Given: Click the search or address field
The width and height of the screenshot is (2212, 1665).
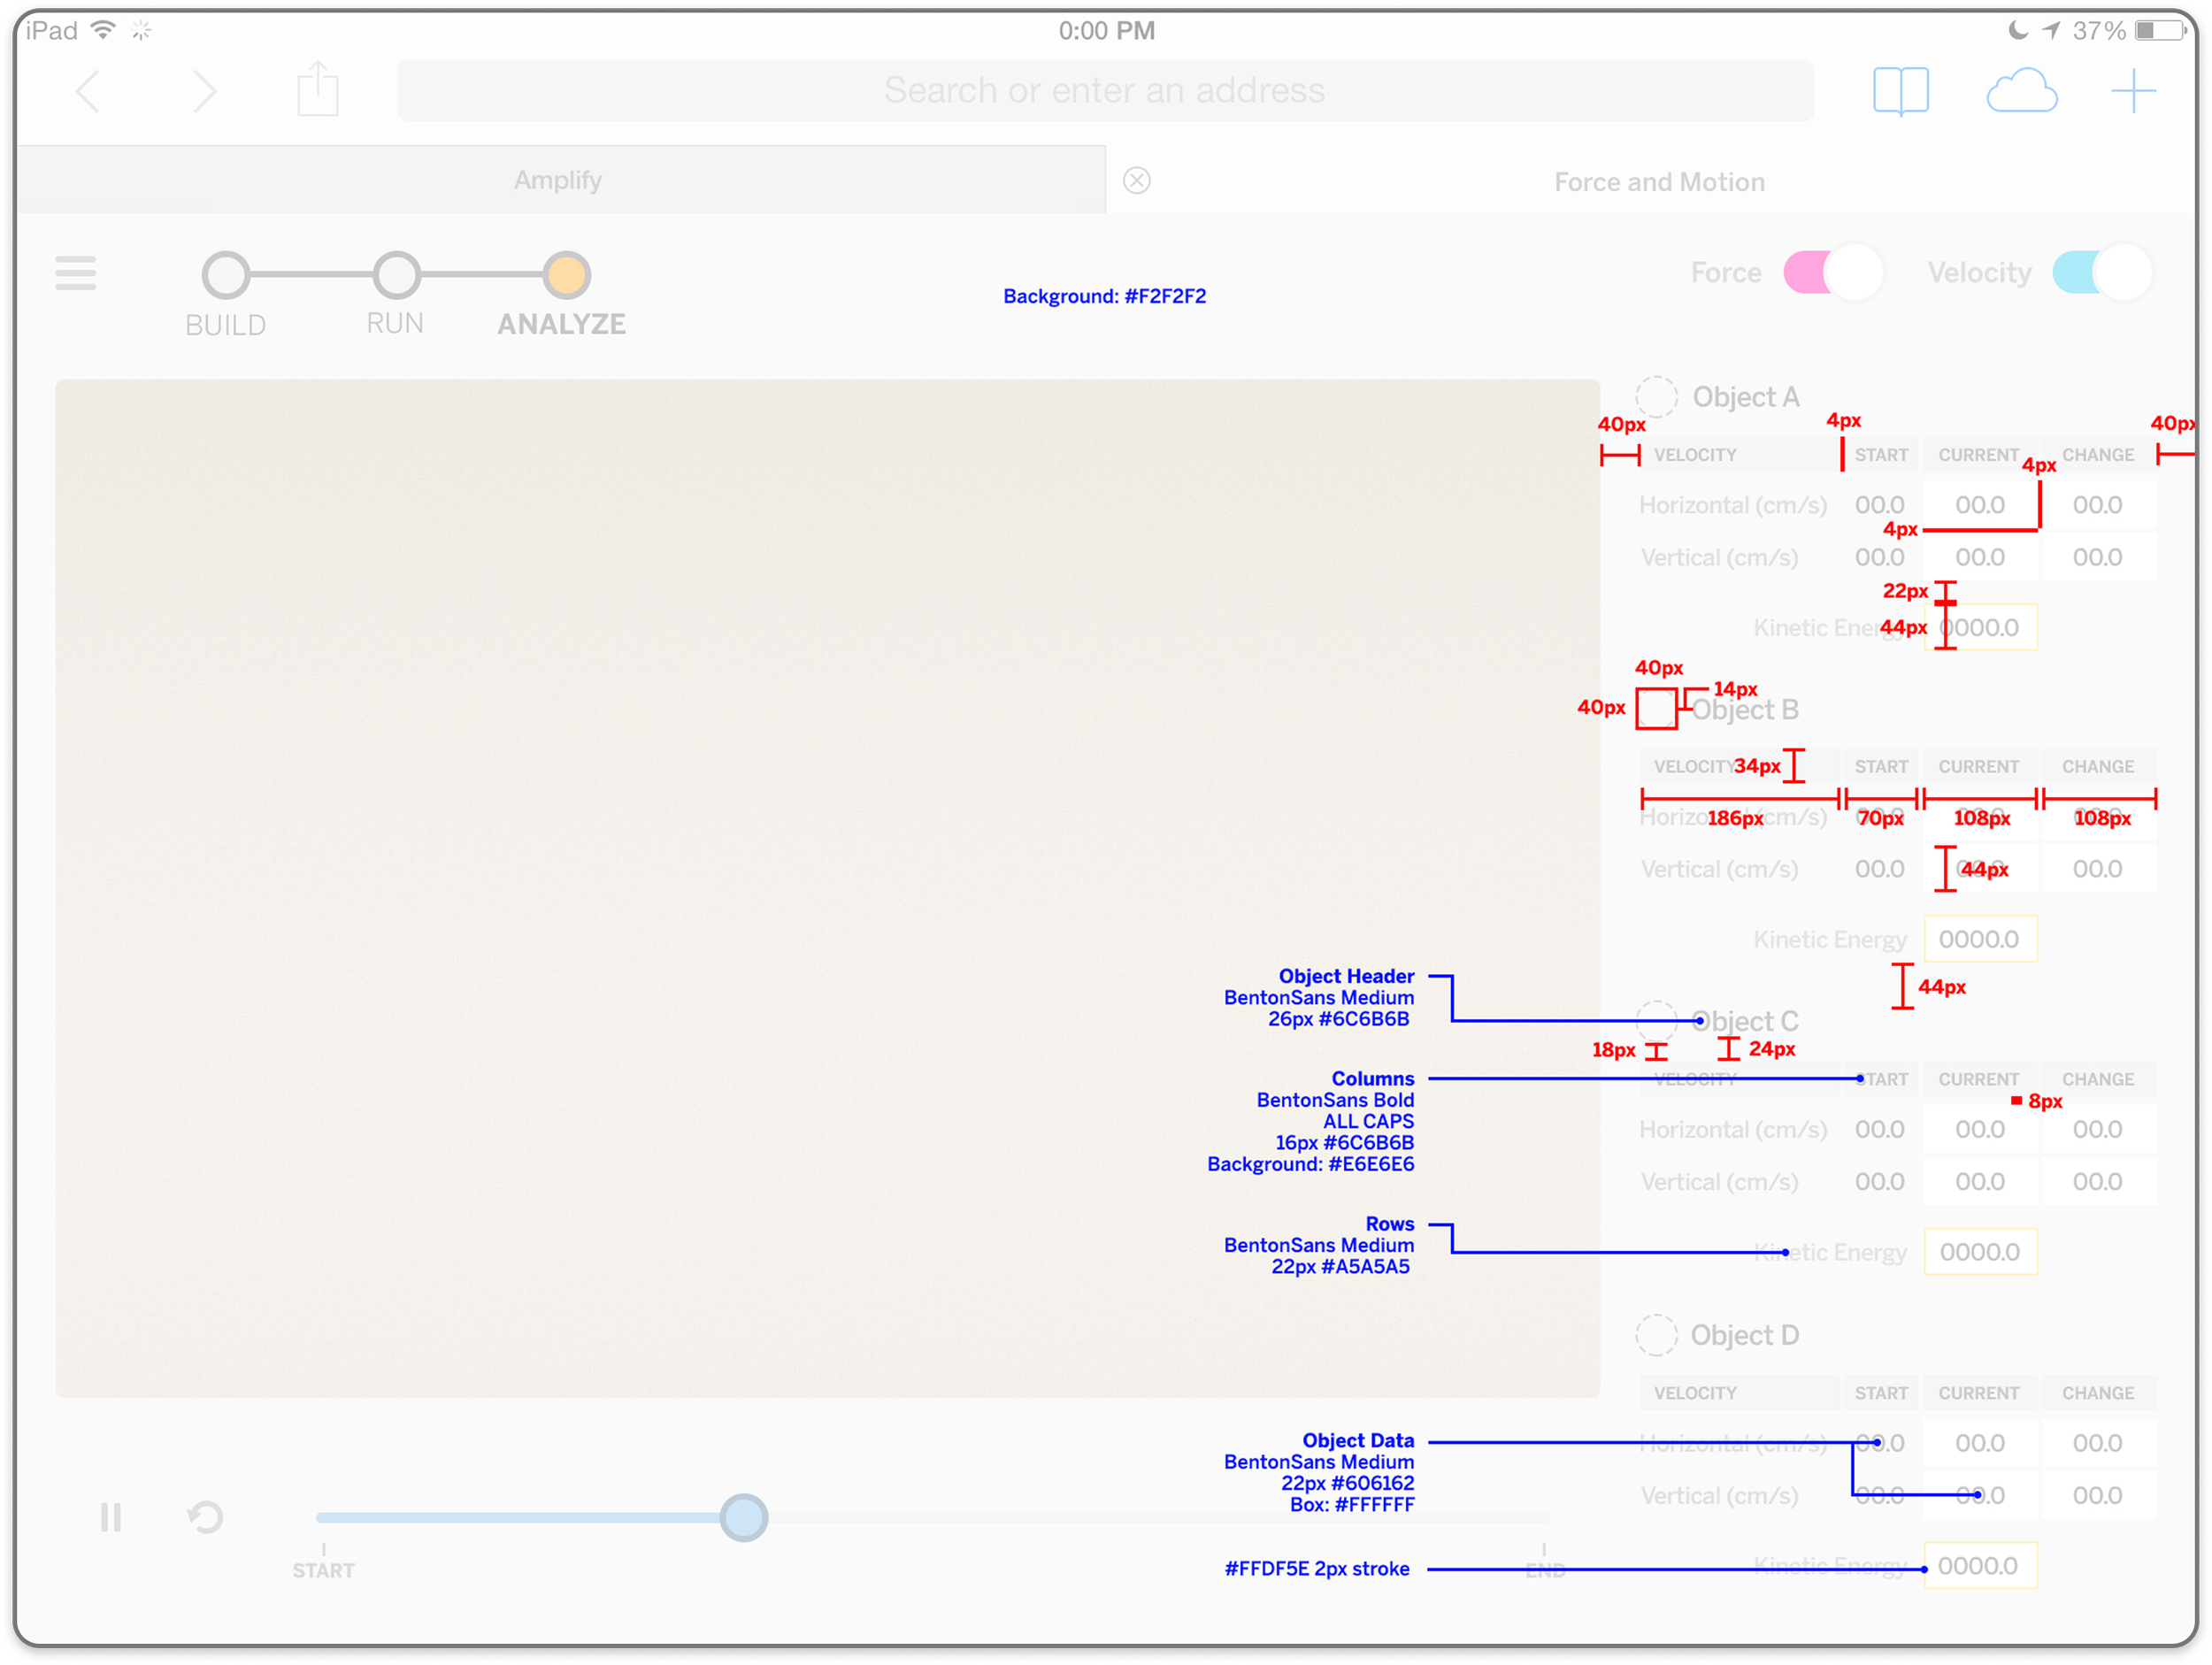Looking at the screenshot, I should [x=1105, y=91].
